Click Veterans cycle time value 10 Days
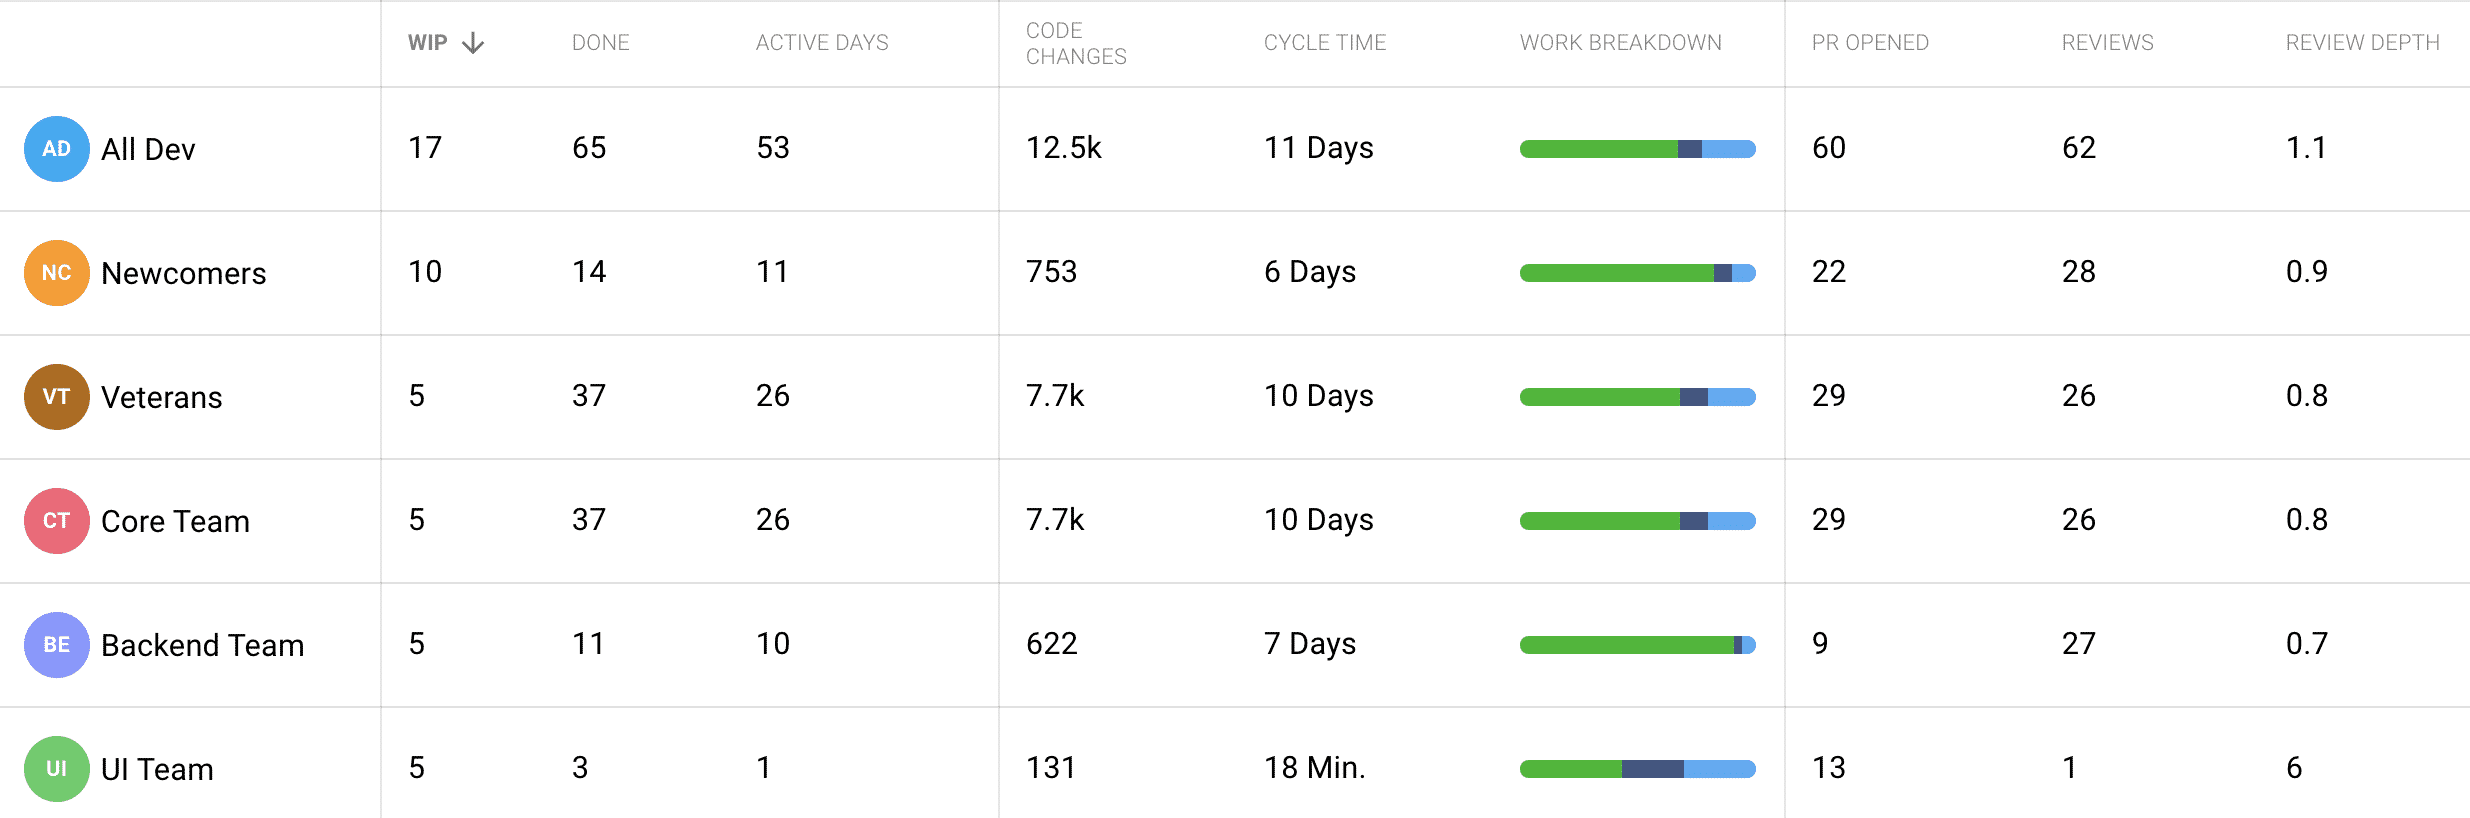2470x818 pixels. coord(1319,397)
